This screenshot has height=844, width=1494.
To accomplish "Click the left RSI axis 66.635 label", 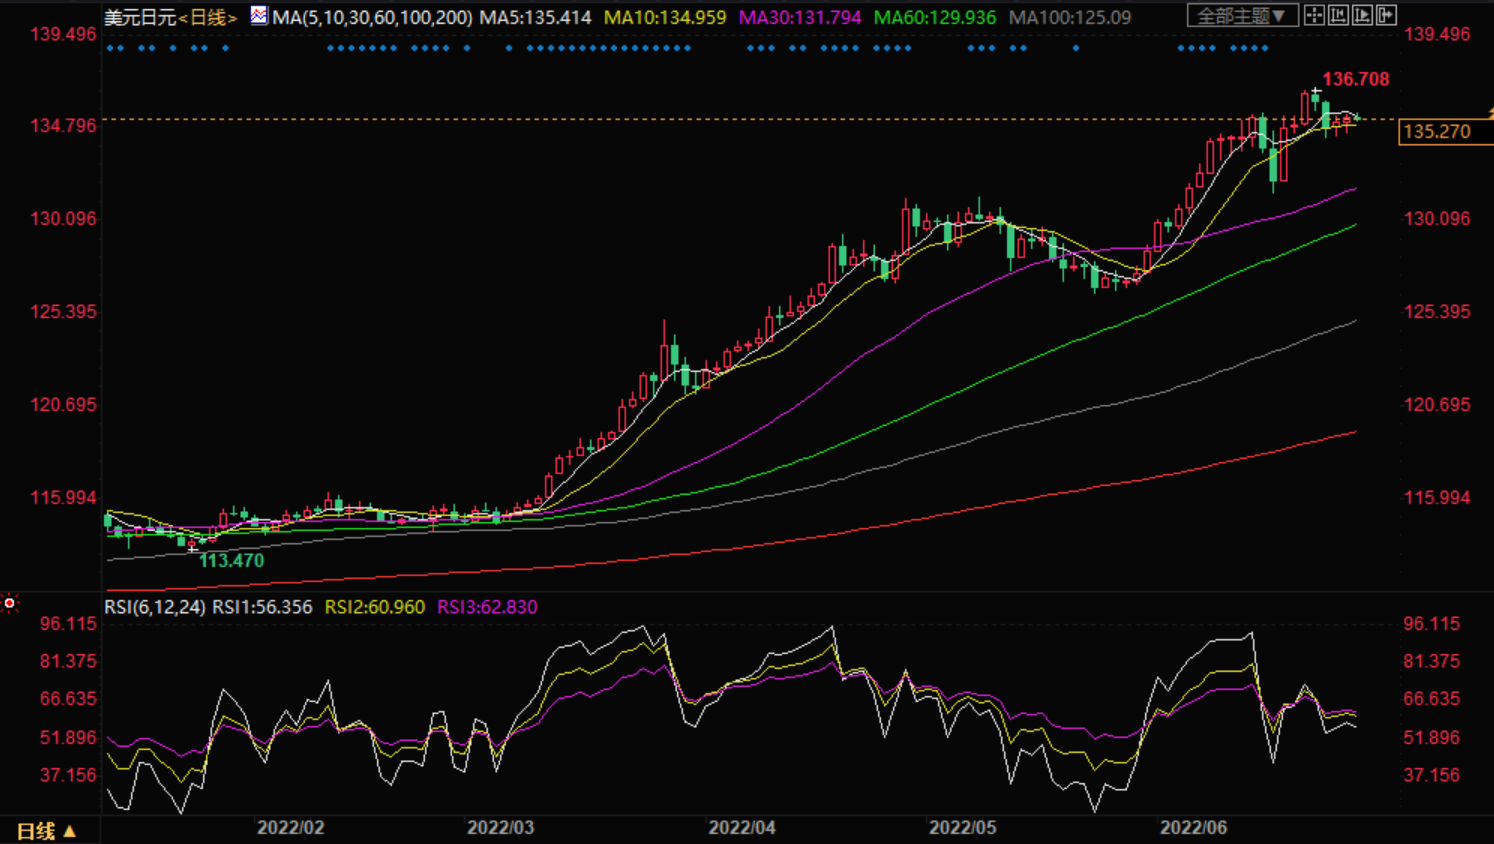I will [68, 699].
